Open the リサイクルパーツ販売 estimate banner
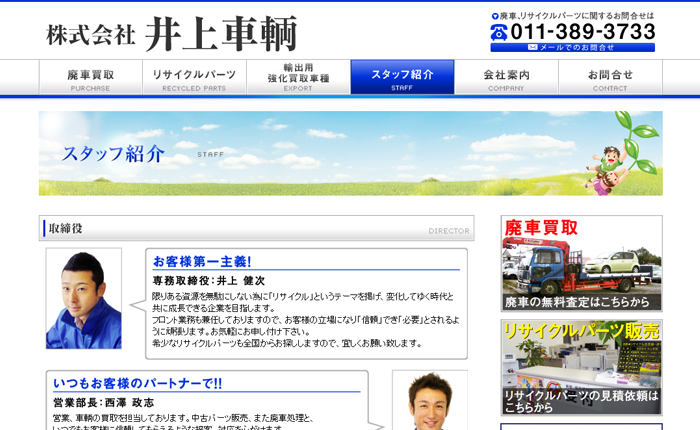Viewport: 700px width, 430px height. [581, 367]
